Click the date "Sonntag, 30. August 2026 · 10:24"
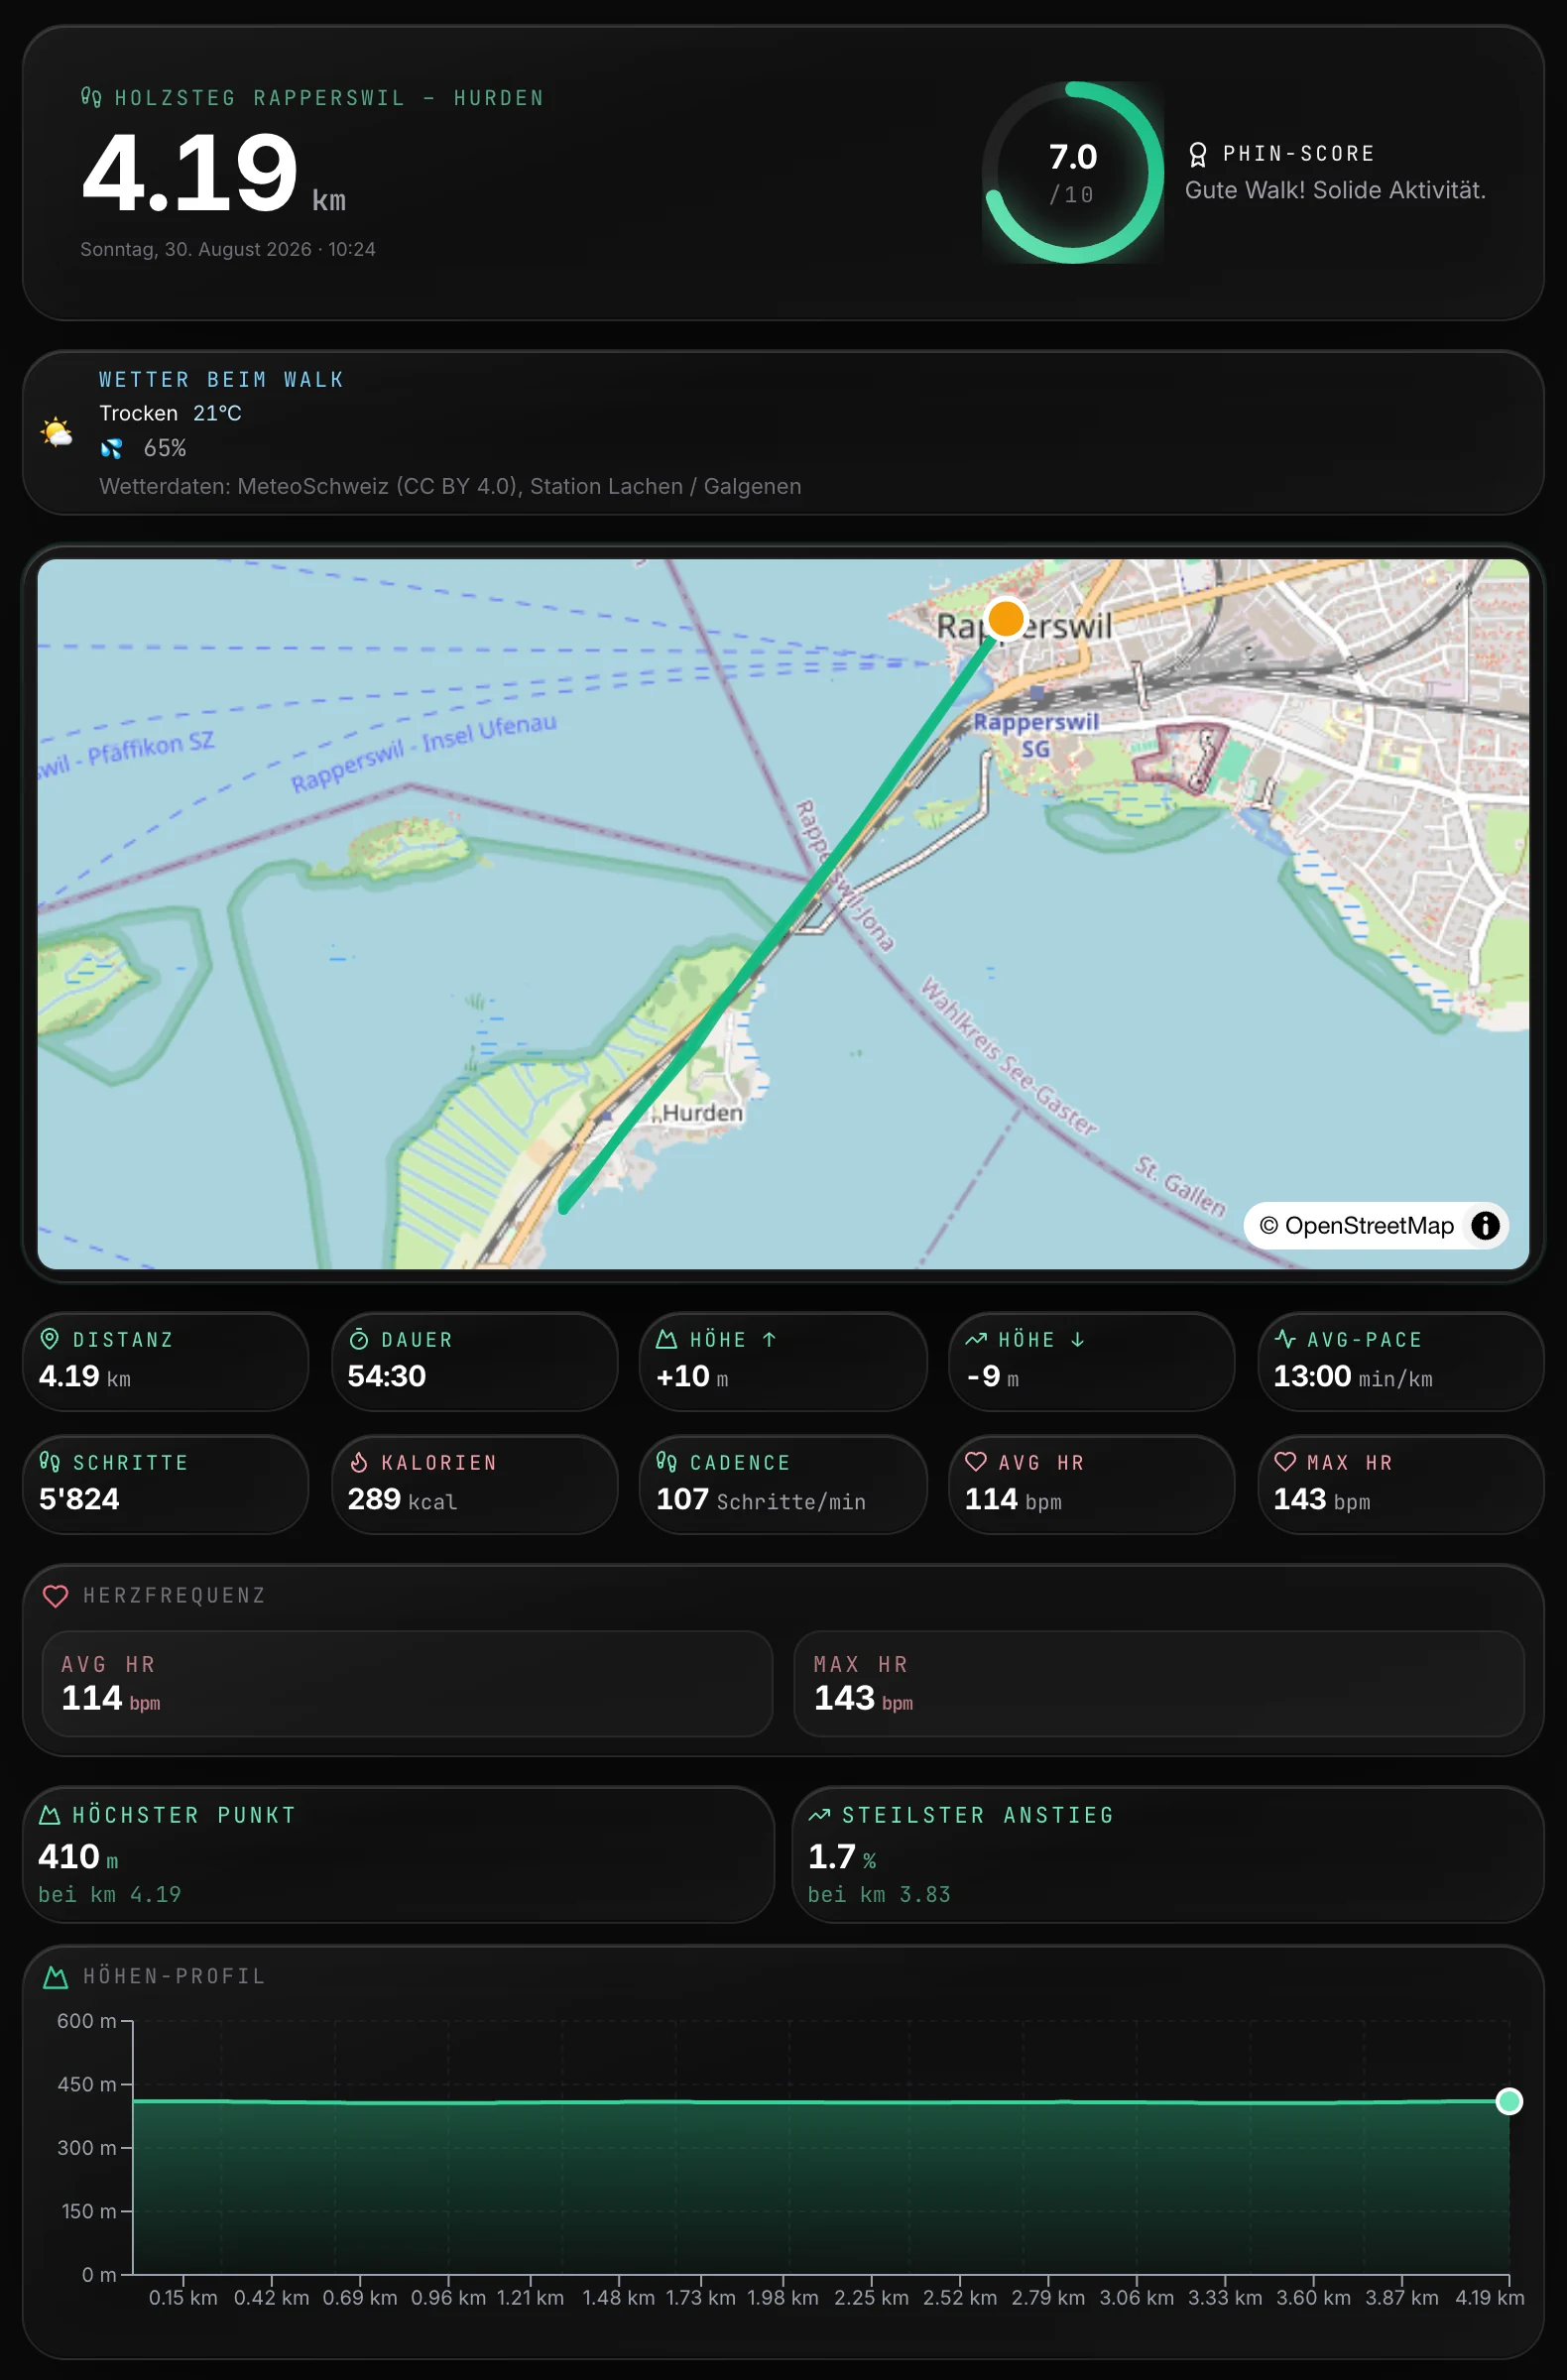The image size is (1567, 2380). 228,249
